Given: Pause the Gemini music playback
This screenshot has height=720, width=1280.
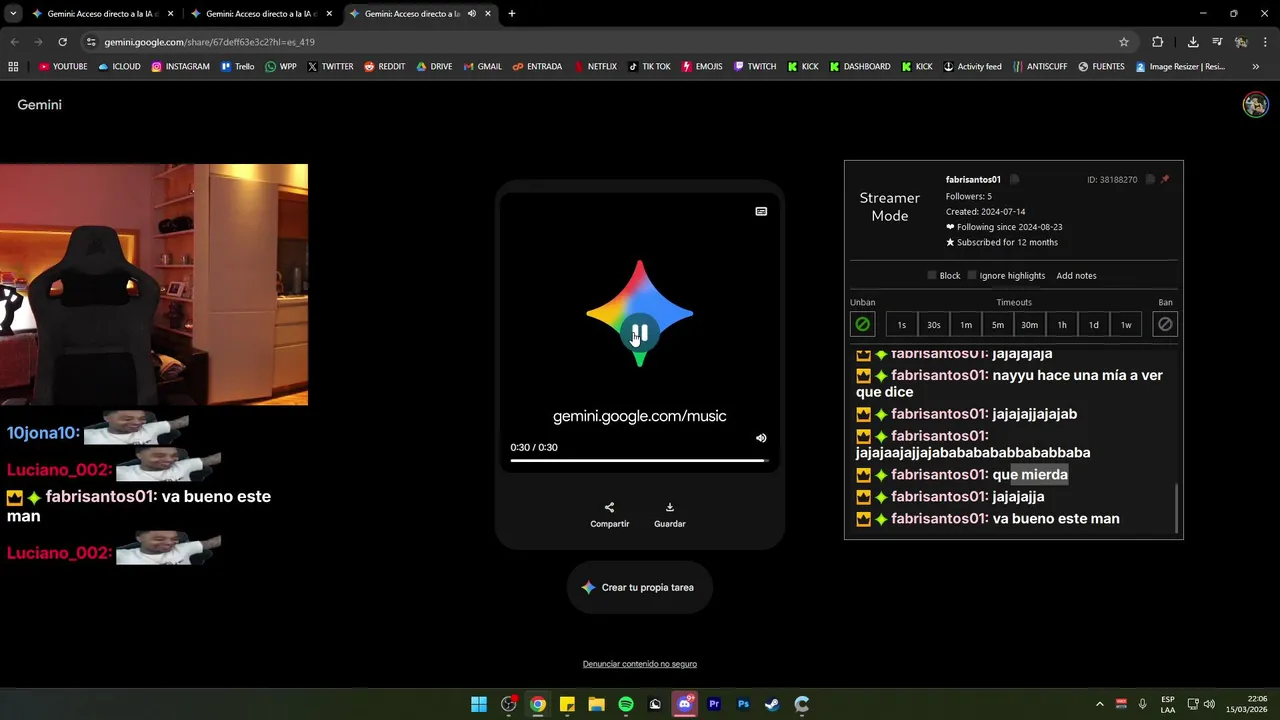Looking at the screenshot, I should (x=640, y=333).
